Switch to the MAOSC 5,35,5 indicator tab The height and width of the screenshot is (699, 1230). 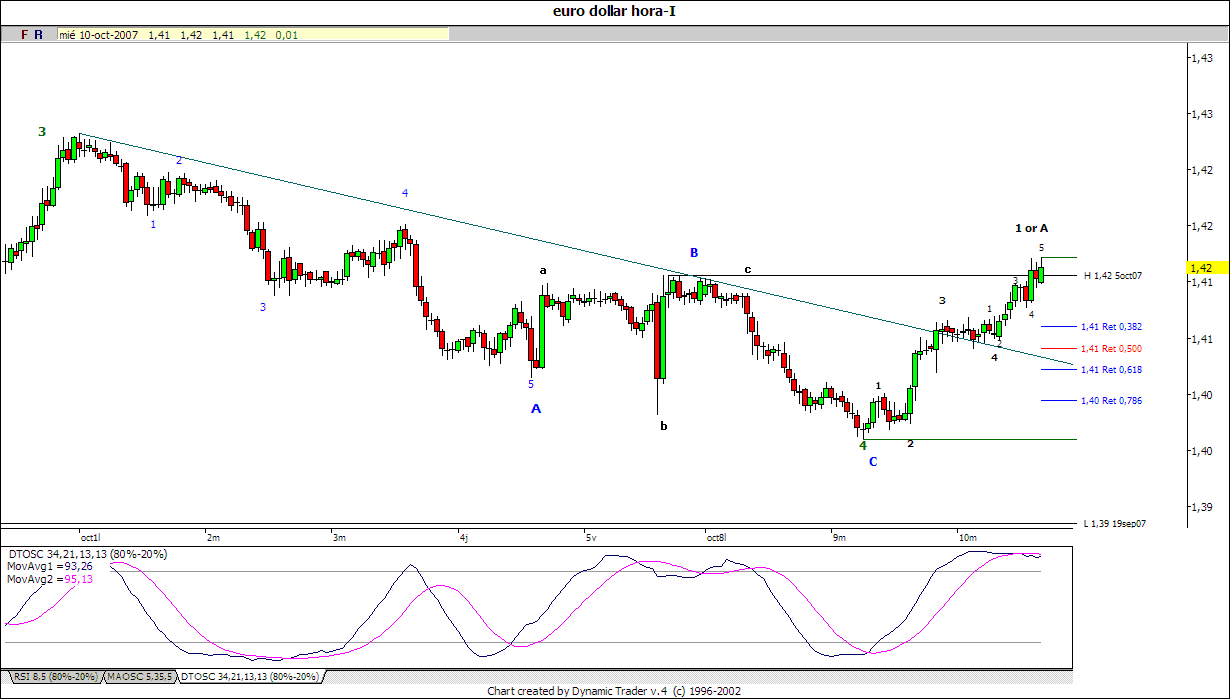coord(140,677)
